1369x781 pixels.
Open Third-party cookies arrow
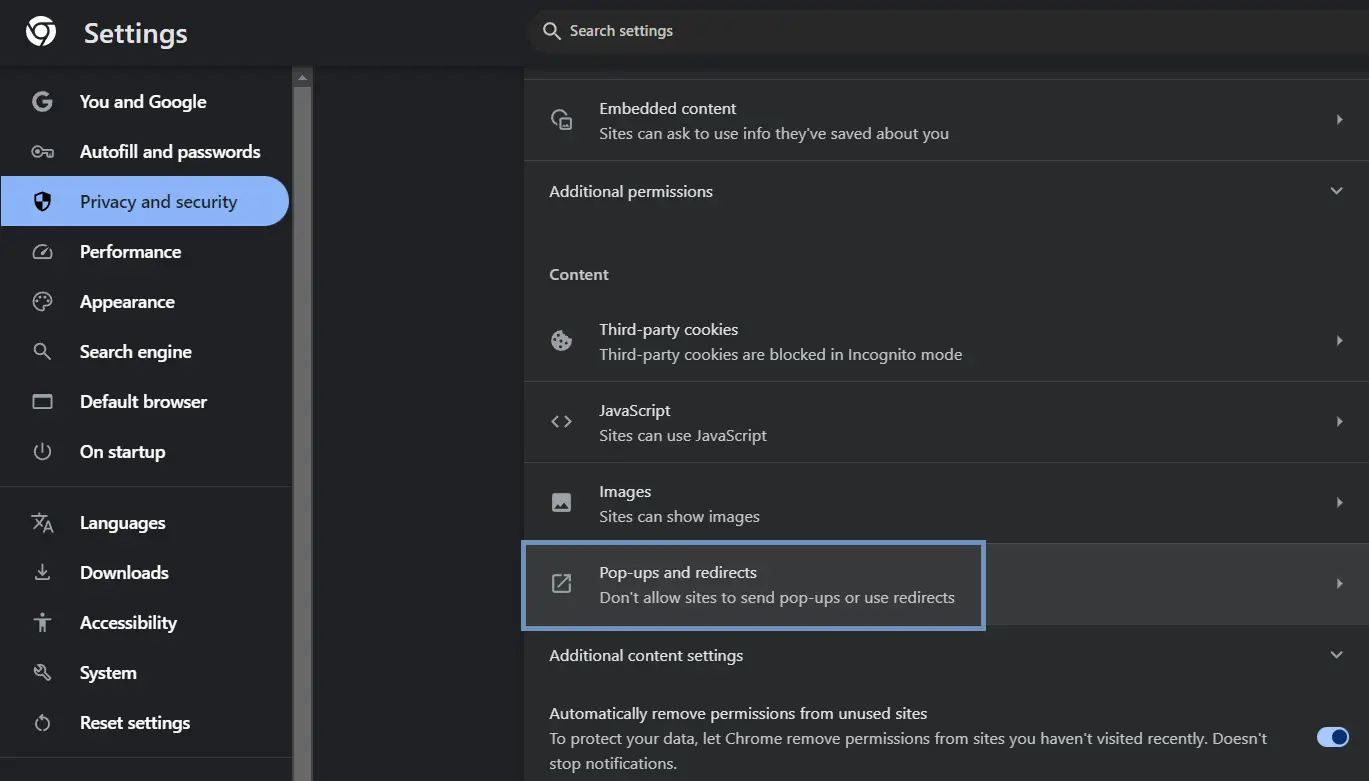click(x=1339, y=341)
